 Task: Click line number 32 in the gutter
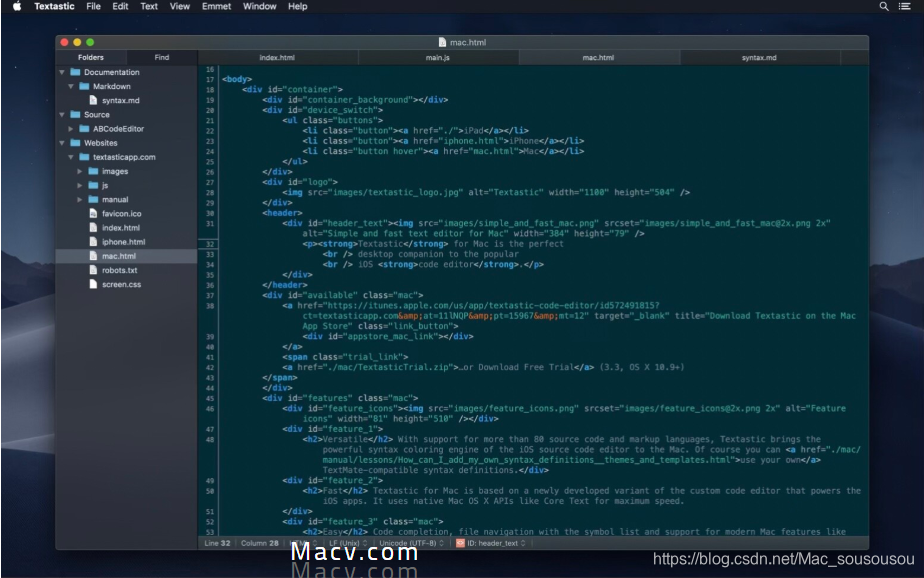(x=210, y=244)
